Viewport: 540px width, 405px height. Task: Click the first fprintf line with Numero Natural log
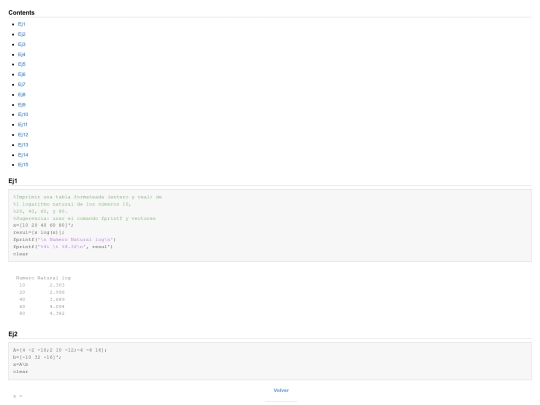tap(64, 239)
